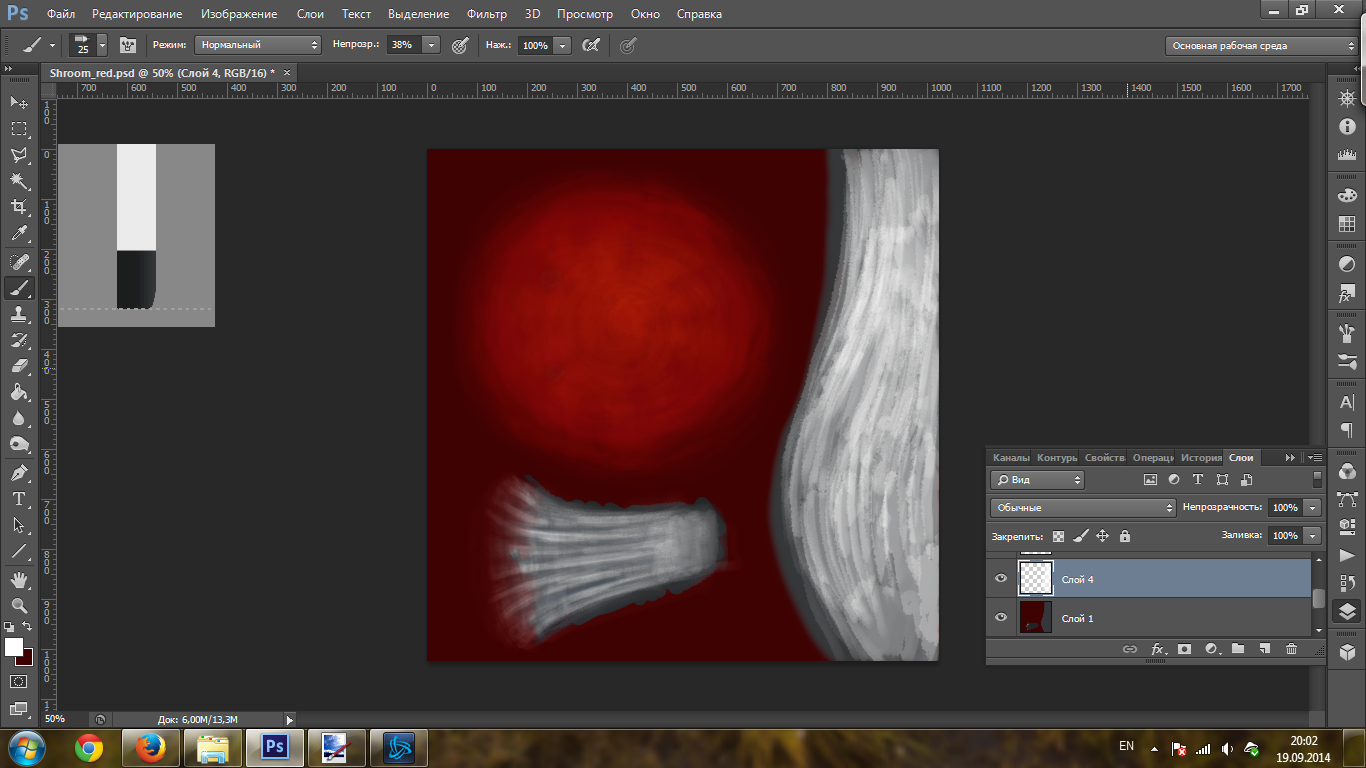The width and height of the screenshot is (1366, 768).
Task: Open Firefox from the taskbar
Action: [151, 747]
